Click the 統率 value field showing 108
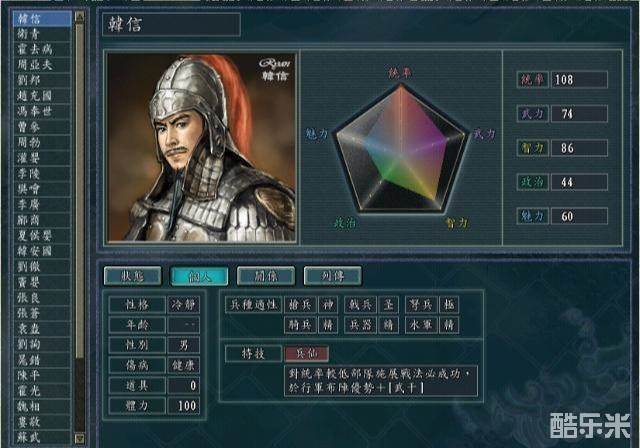Viewport: 640px width, 448px height. pos(579,80)
